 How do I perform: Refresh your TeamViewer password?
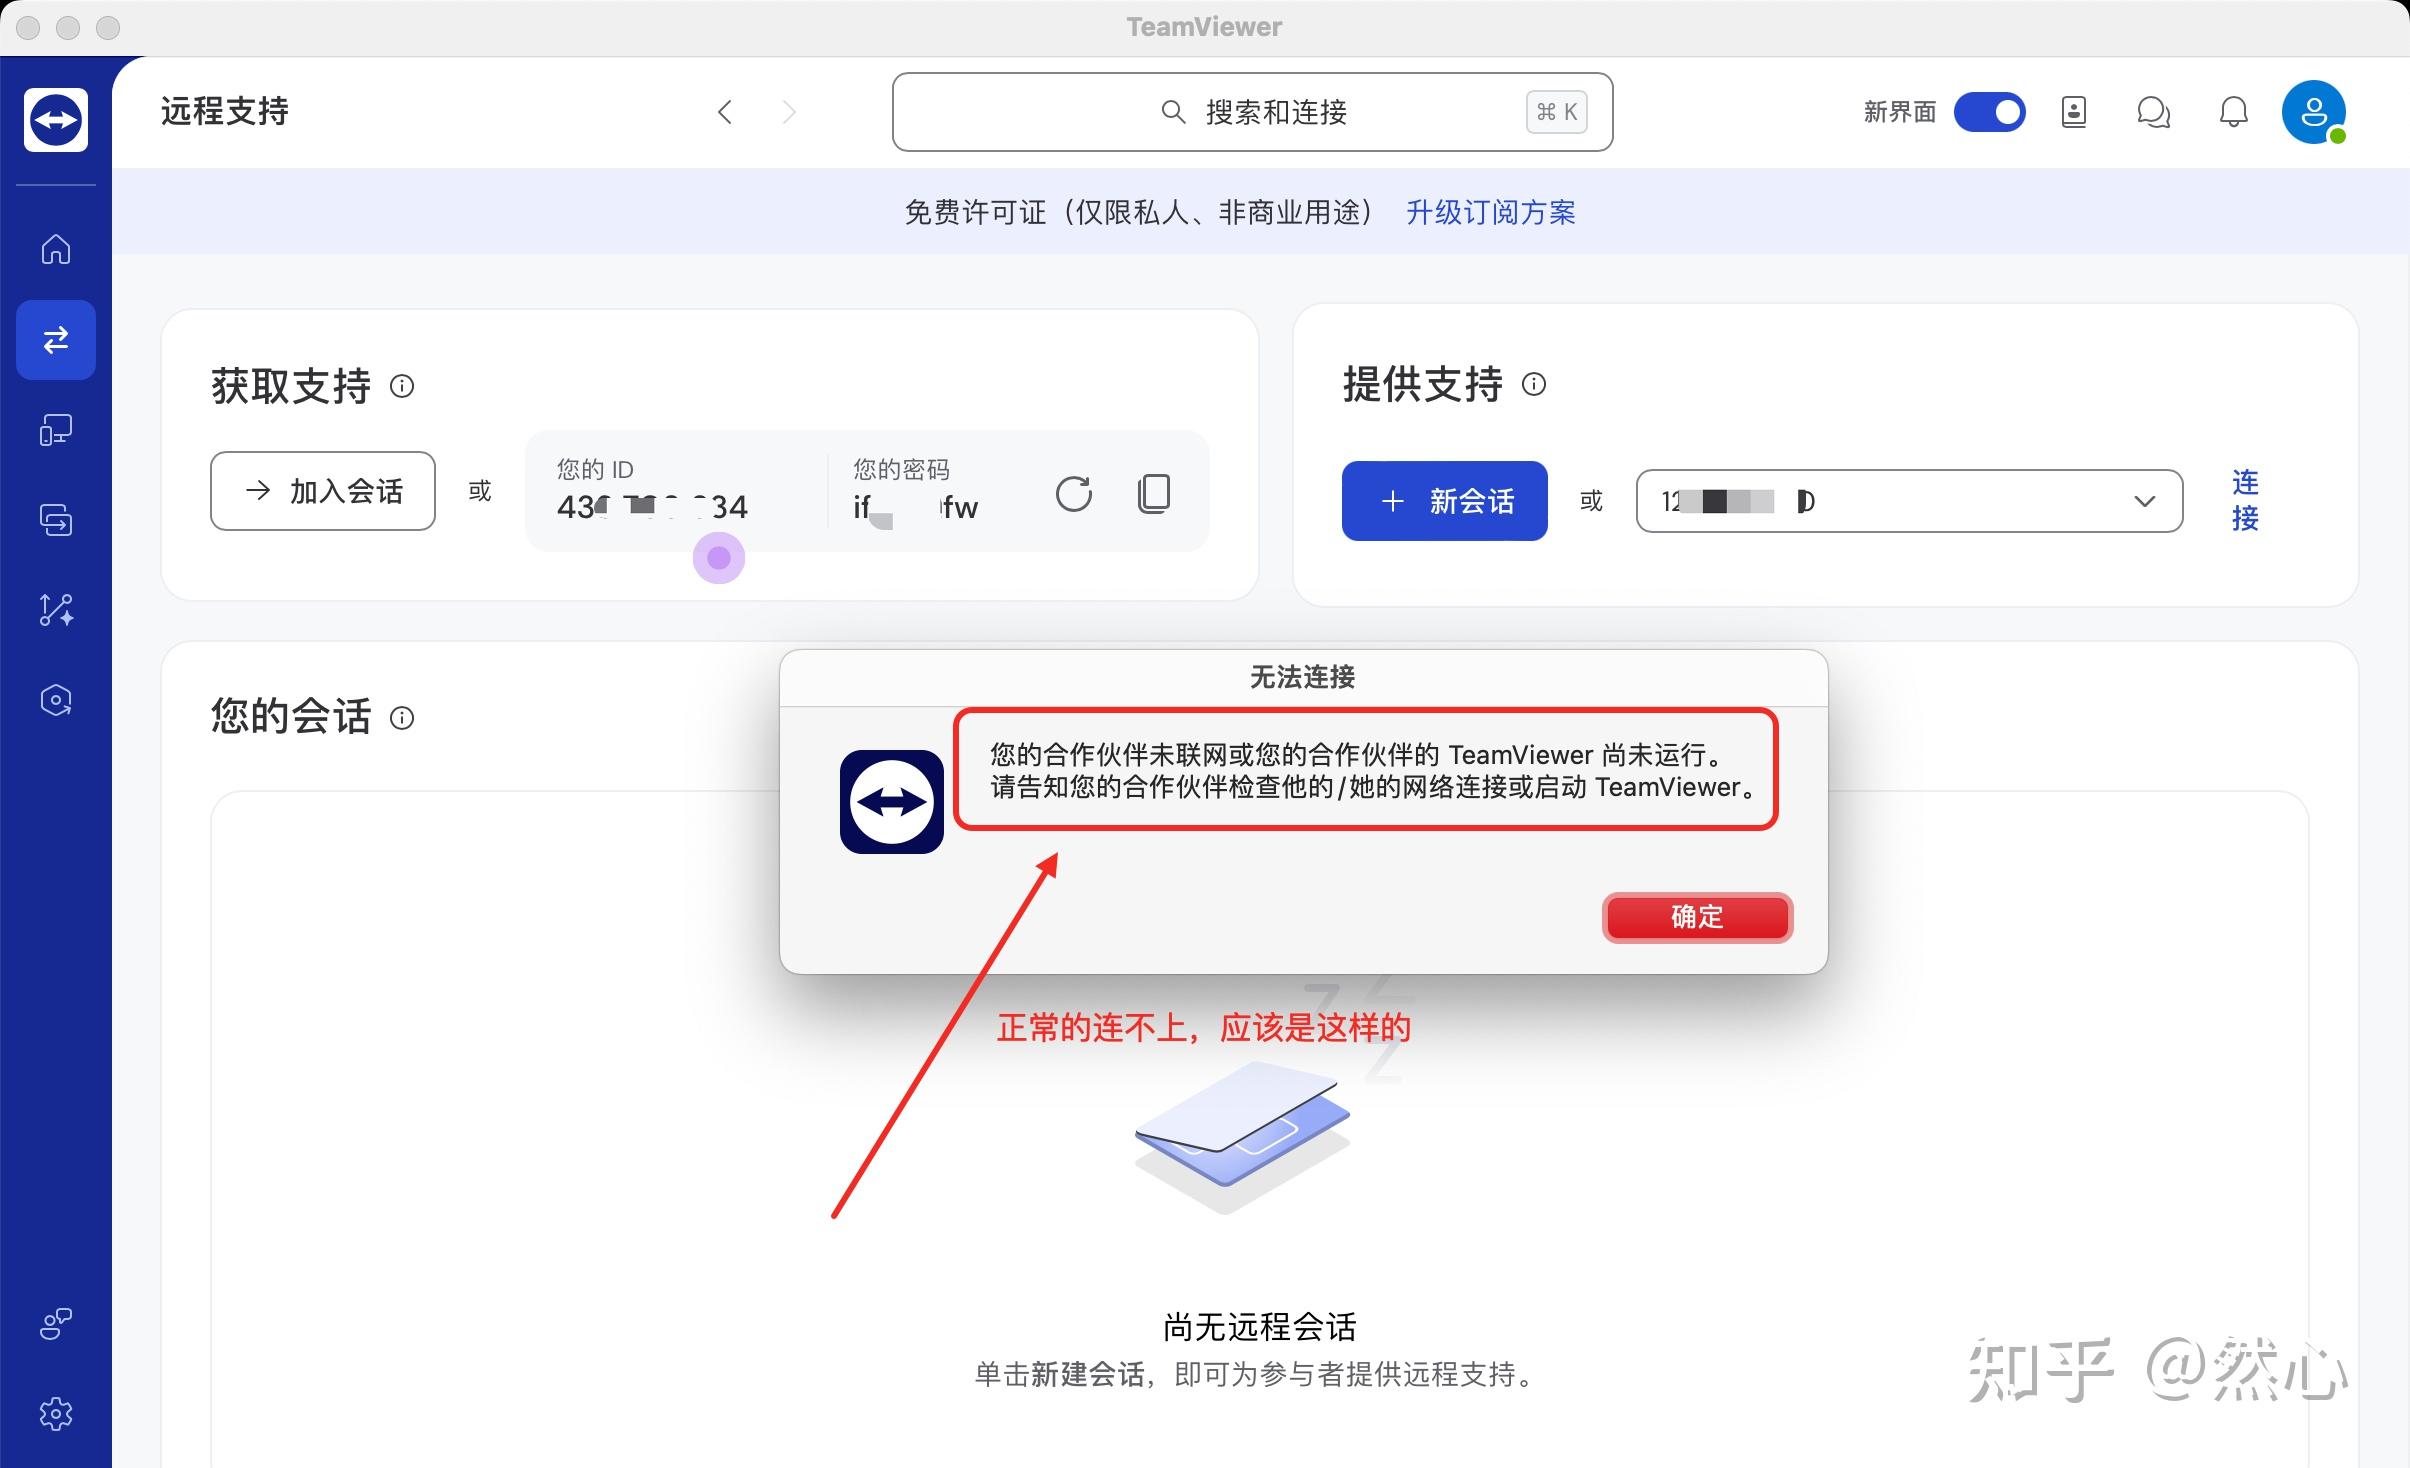point(1072,493)
